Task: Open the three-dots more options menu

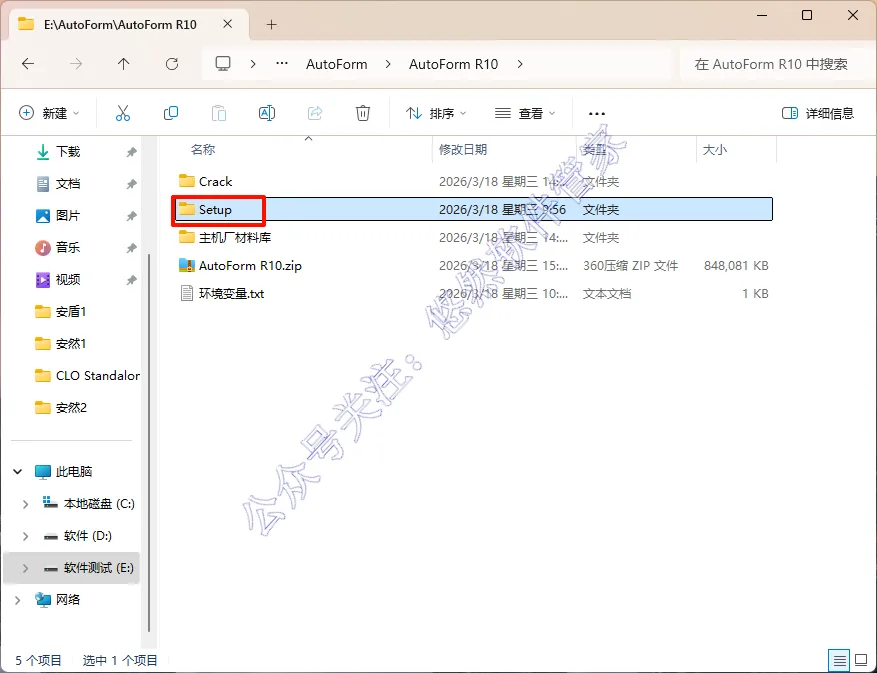Action: coord(597,114)
